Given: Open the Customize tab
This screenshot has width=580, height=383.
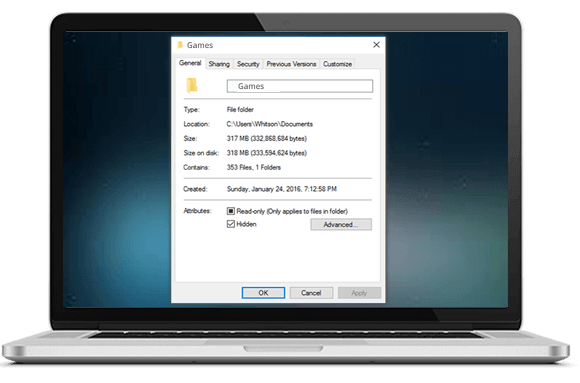Looking at the screenshot, I should [x=337, y=64].
